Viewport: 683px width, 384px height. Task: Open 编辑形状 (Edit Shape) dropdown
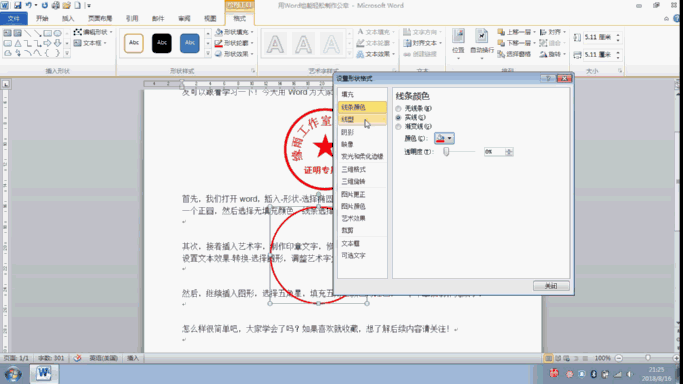click(93, 32)
